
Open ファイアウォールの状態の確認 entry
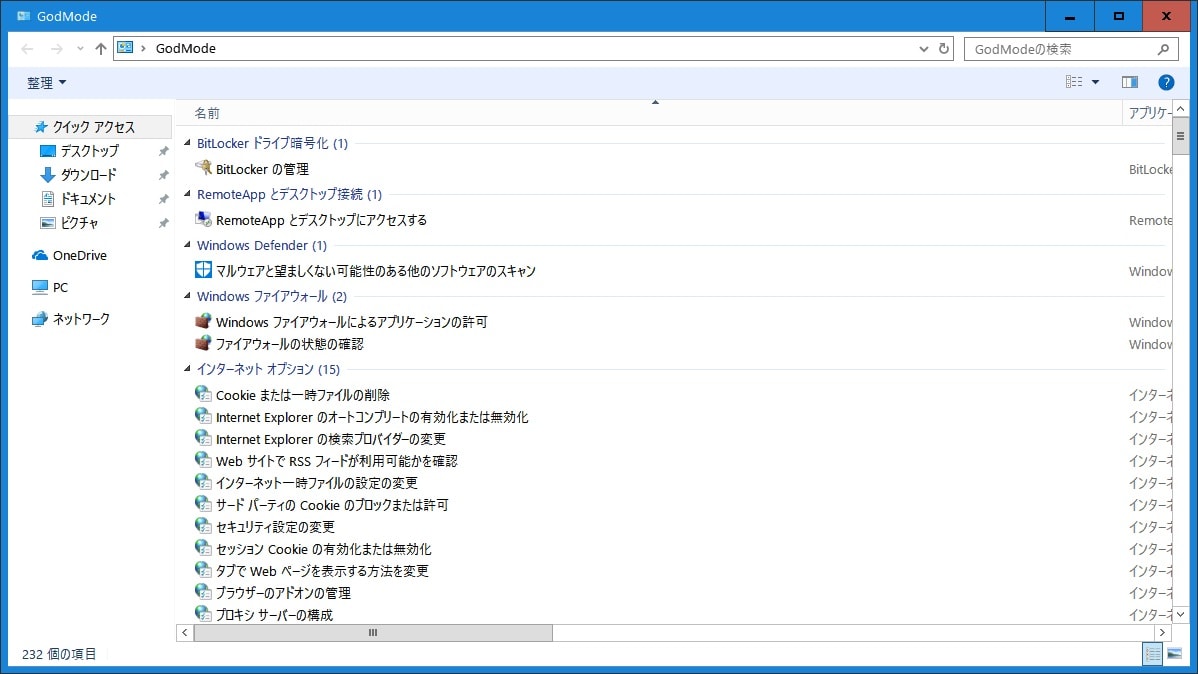[x=290, y=344]
